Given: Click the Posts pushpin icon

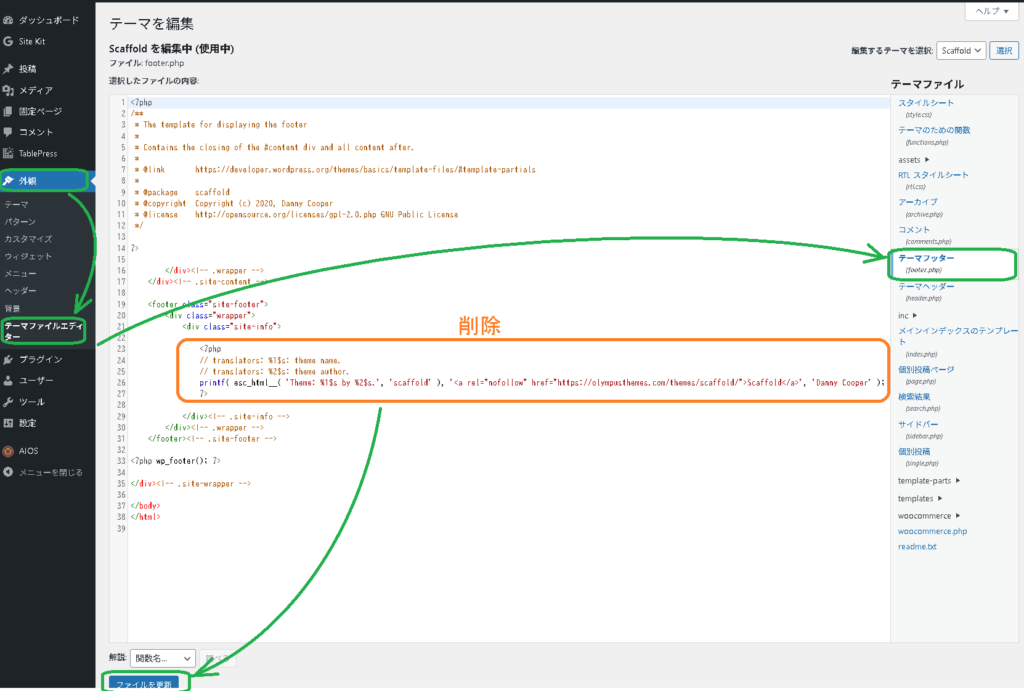Looking at the screenshot, I should (8, 69).
